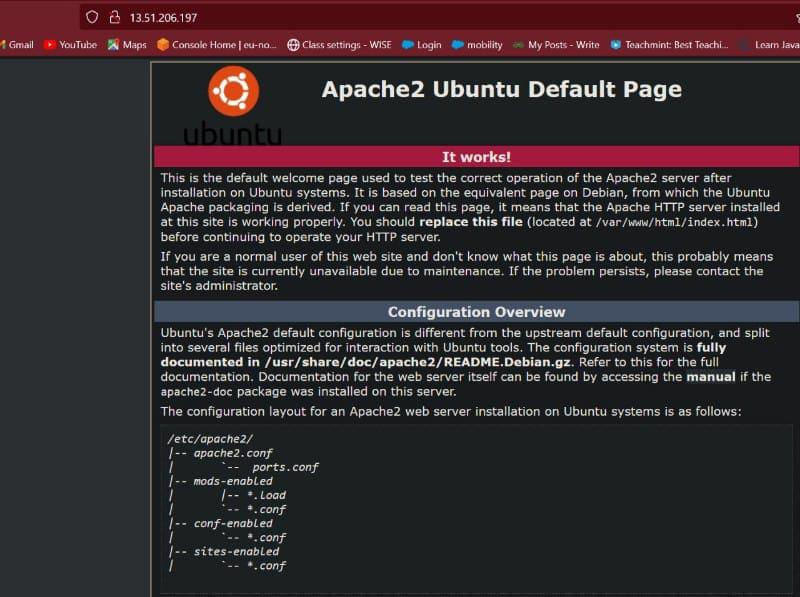Viewport: 800px width, 597px height.
Task: Click the address bar showing 13.51.206.197
Action: point(439,17)
